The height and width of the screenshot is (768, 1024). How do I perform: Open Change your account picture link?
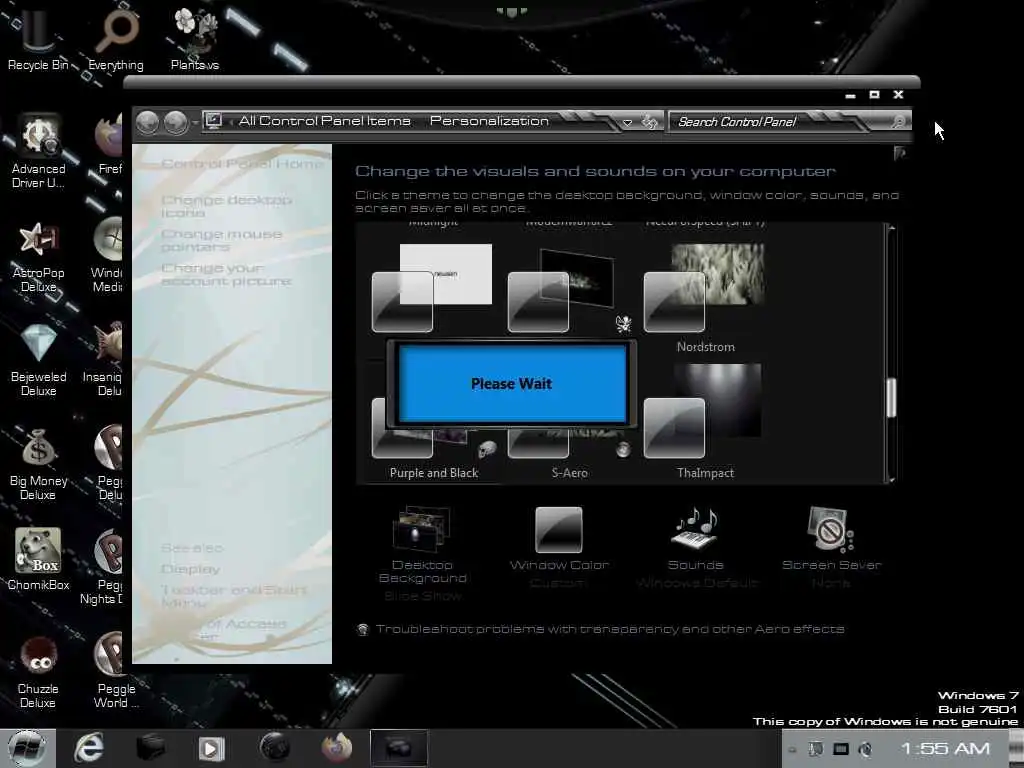click(226, 274)
